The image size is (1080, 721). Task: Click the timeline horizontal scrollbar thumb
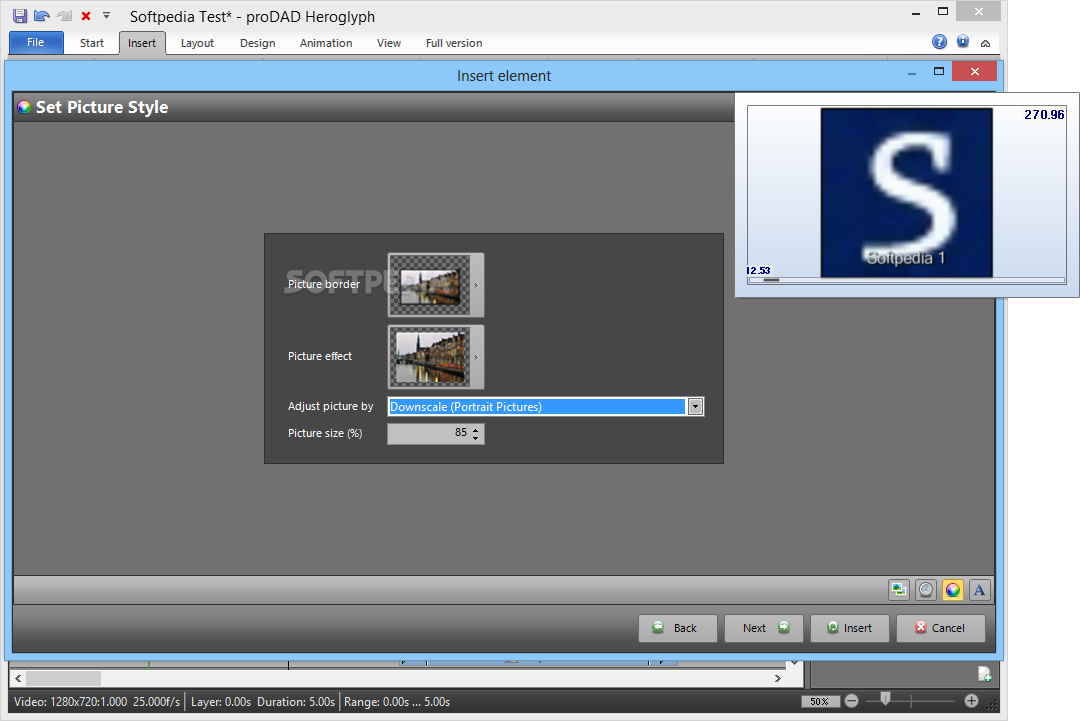pos(63,678)
